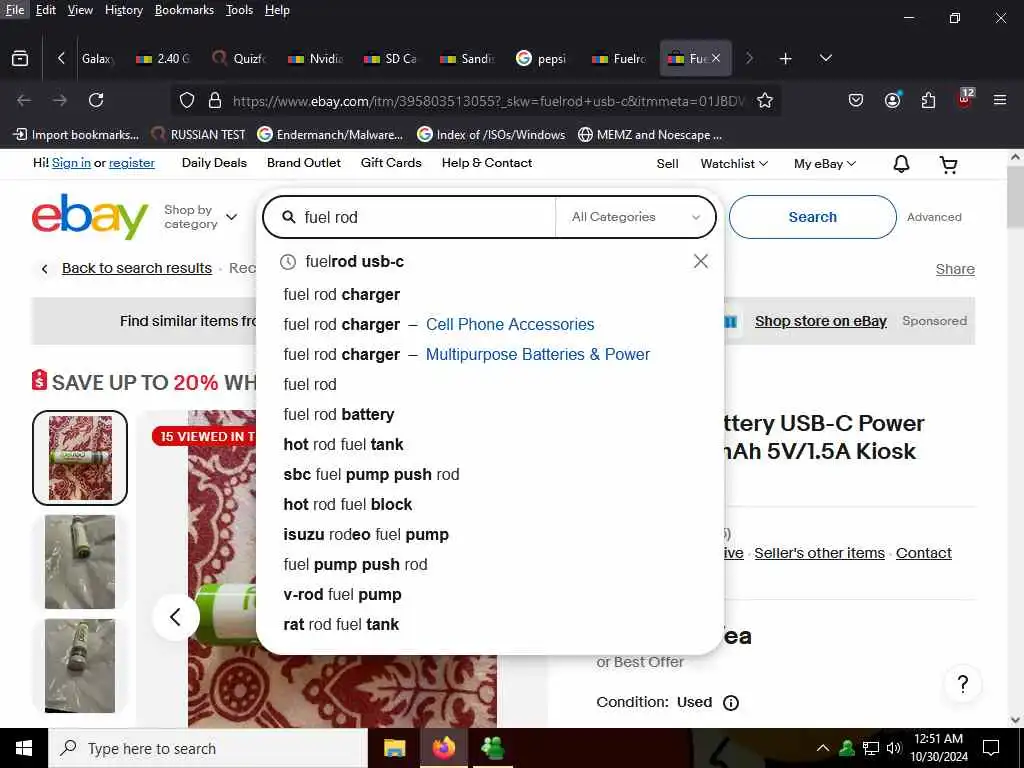
Task: Open Windows Start menu
Action: pos(24,748)
